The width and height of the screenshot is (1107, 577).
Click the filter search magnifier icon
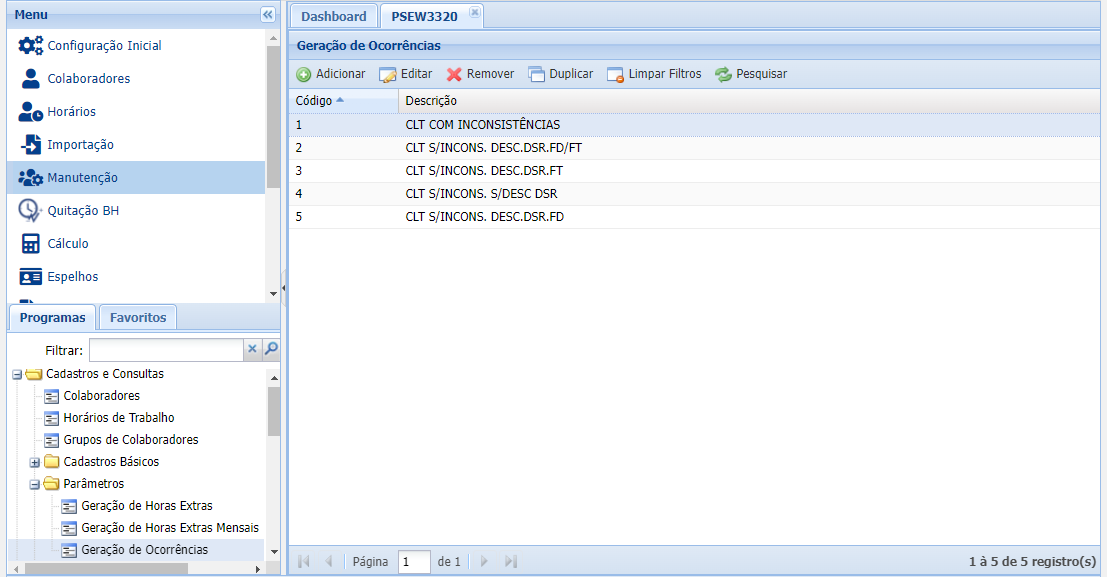(270, 349)
